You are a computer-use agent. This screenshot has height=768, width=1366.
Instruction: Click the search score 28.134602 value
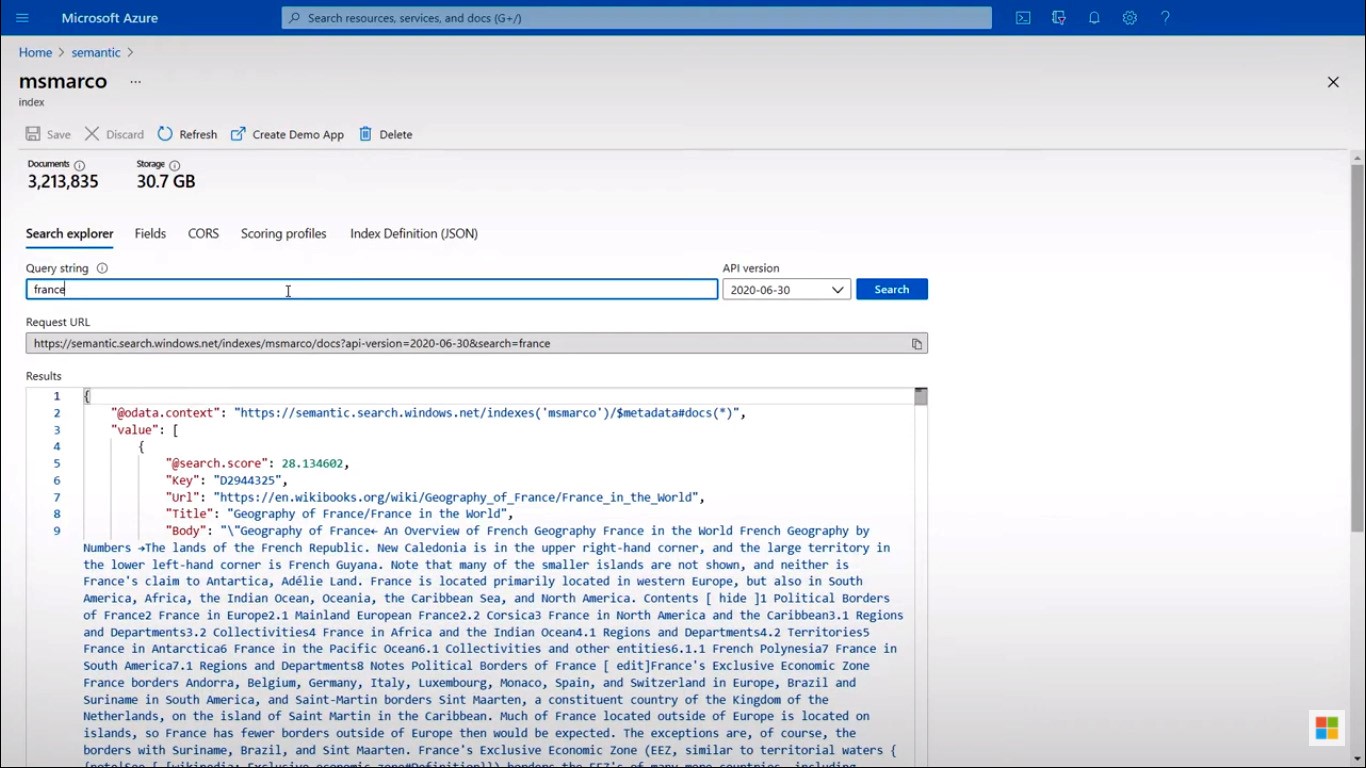[x=312, y=464]
